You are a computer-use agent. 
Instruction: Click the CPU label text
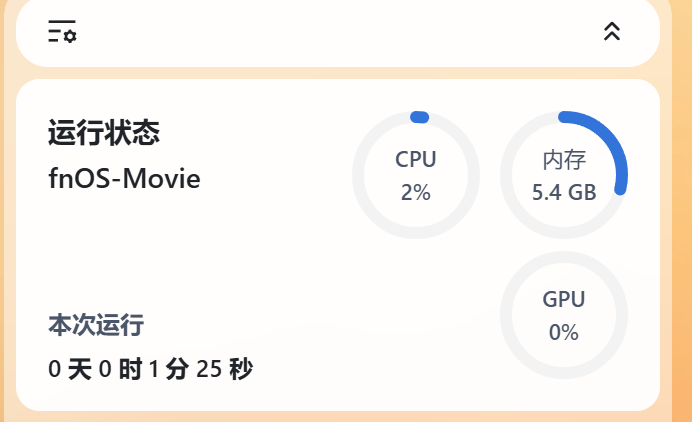(x=416, y=159)
